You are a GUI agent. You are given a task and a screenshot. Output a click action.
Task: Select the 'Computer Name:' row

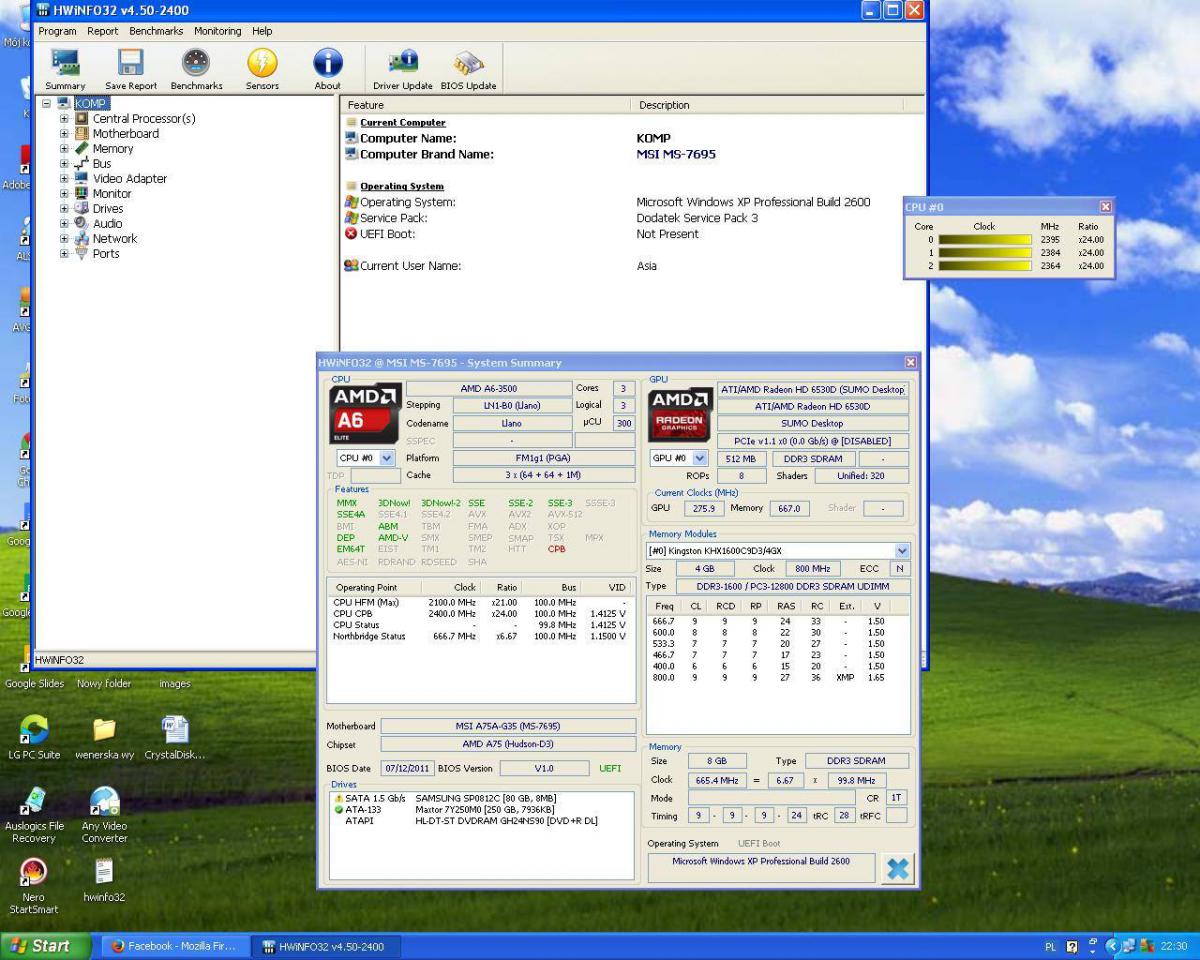click(630, 138)
